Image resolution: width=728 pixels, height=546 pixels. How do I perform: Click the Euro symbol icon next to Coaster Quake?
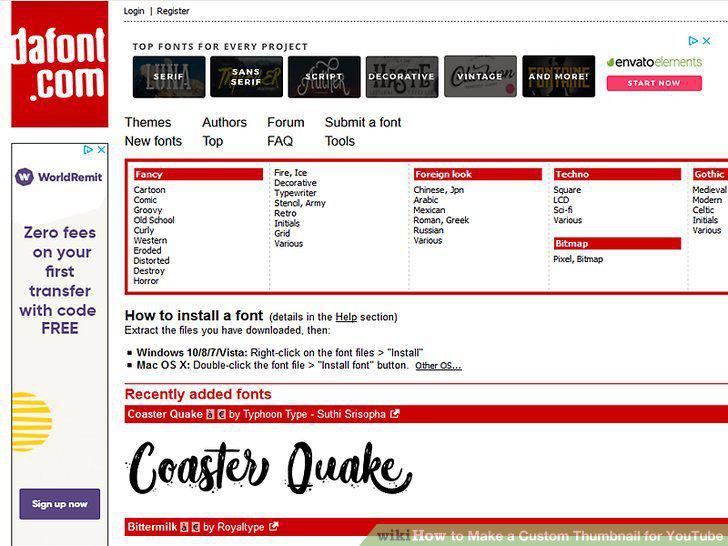coord(221,414)
